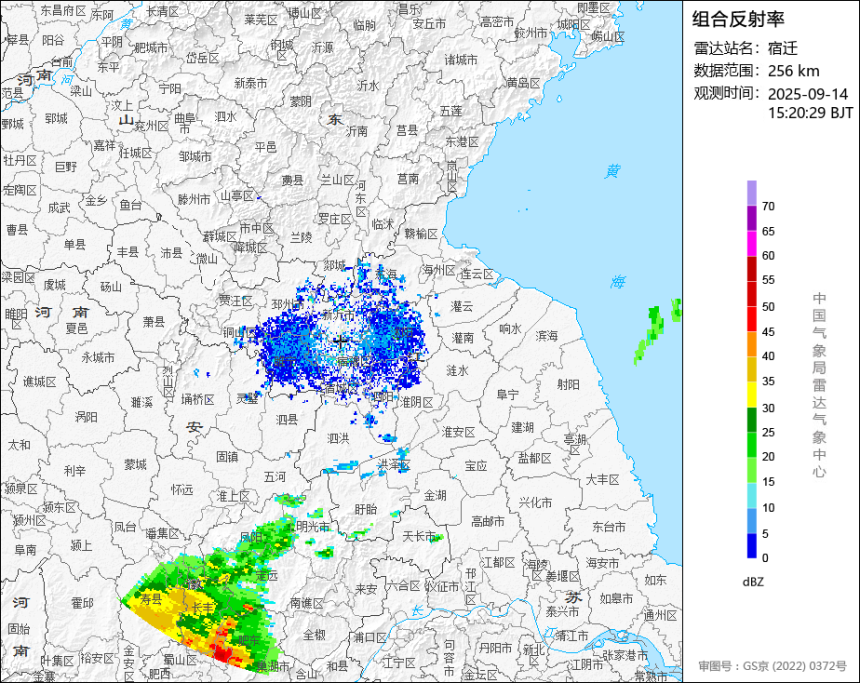Click the 盱眙 county label
The image size is (860, 683).
pyautogui.click(x=366, y=509)
